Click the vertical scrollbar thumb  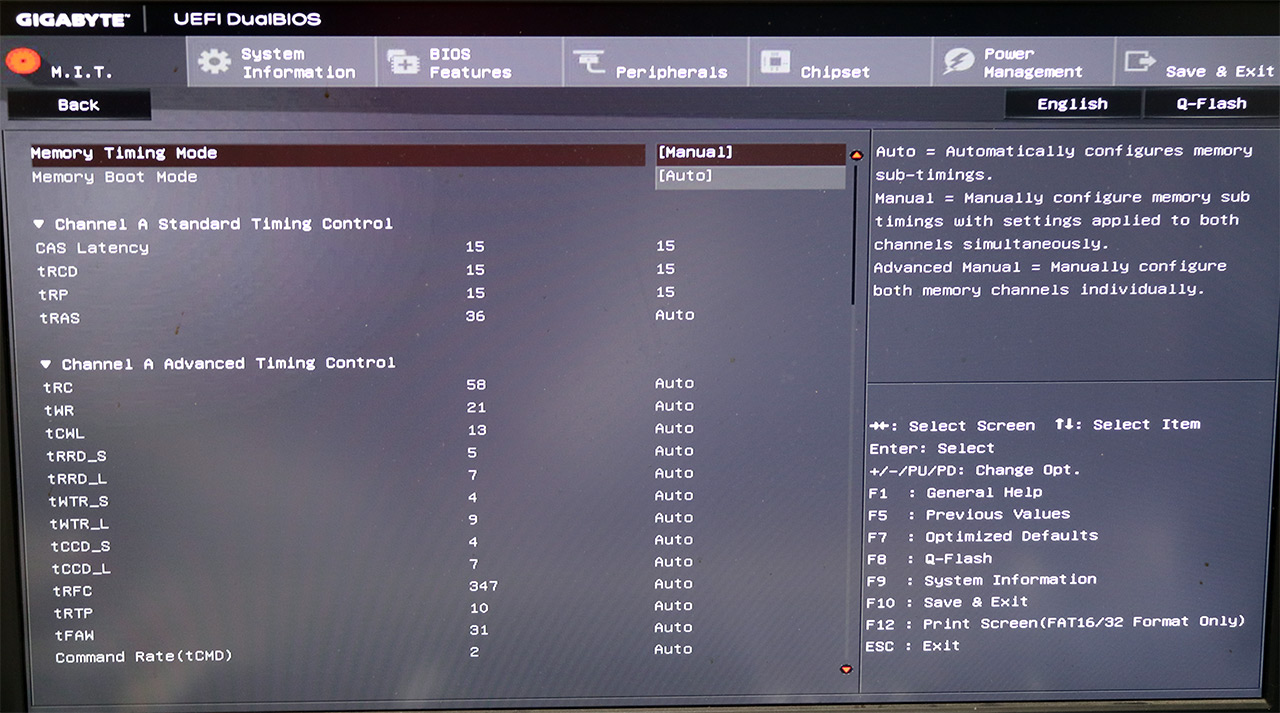coord(854,235)
